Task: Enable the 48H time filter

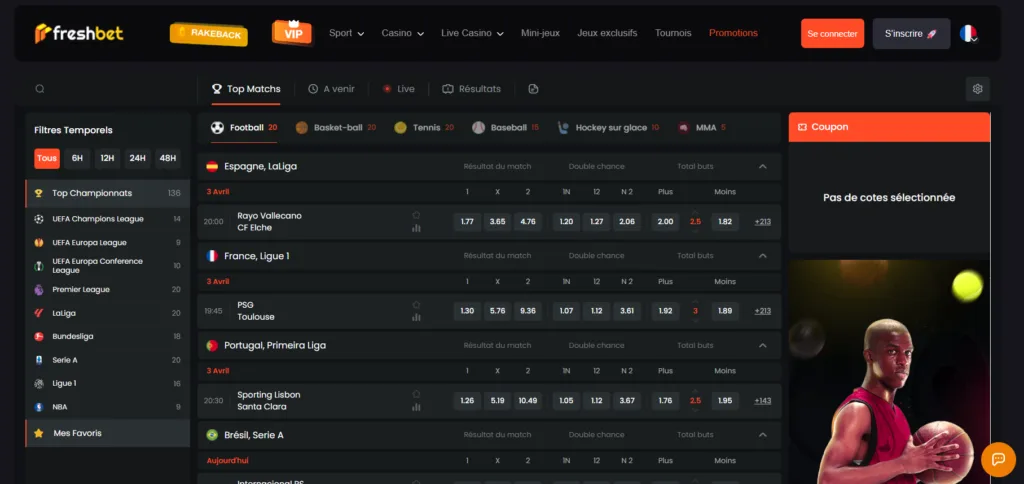Action: [x=167, y=158]
